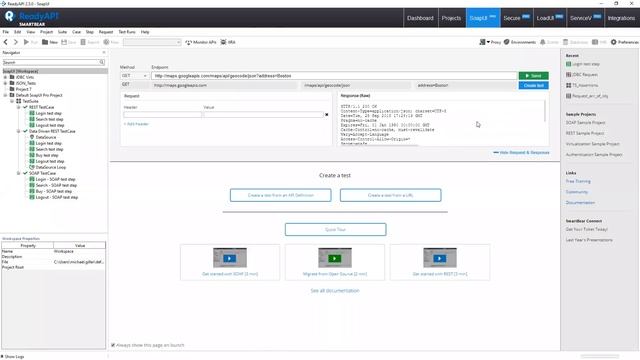640x360 pixels.
Task: Expand the JDBC Urls tree node
Action: coord(5,77)
